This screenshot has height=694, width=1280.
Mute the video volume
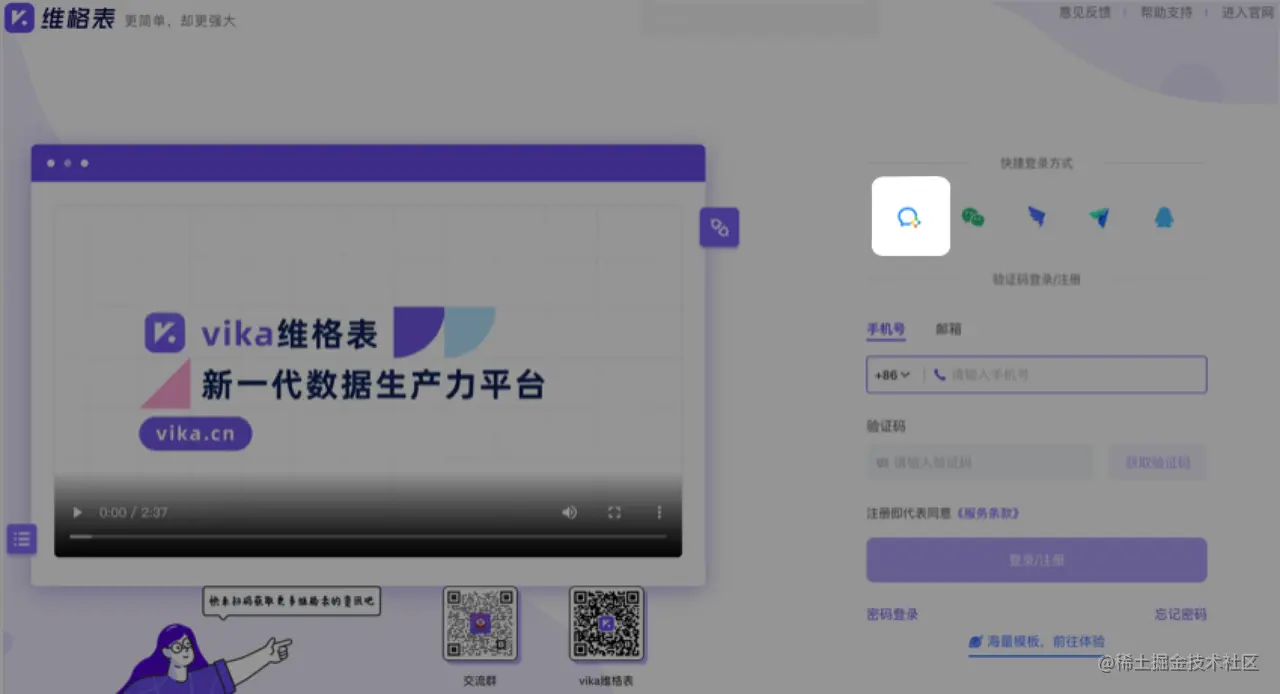(569, 512)
